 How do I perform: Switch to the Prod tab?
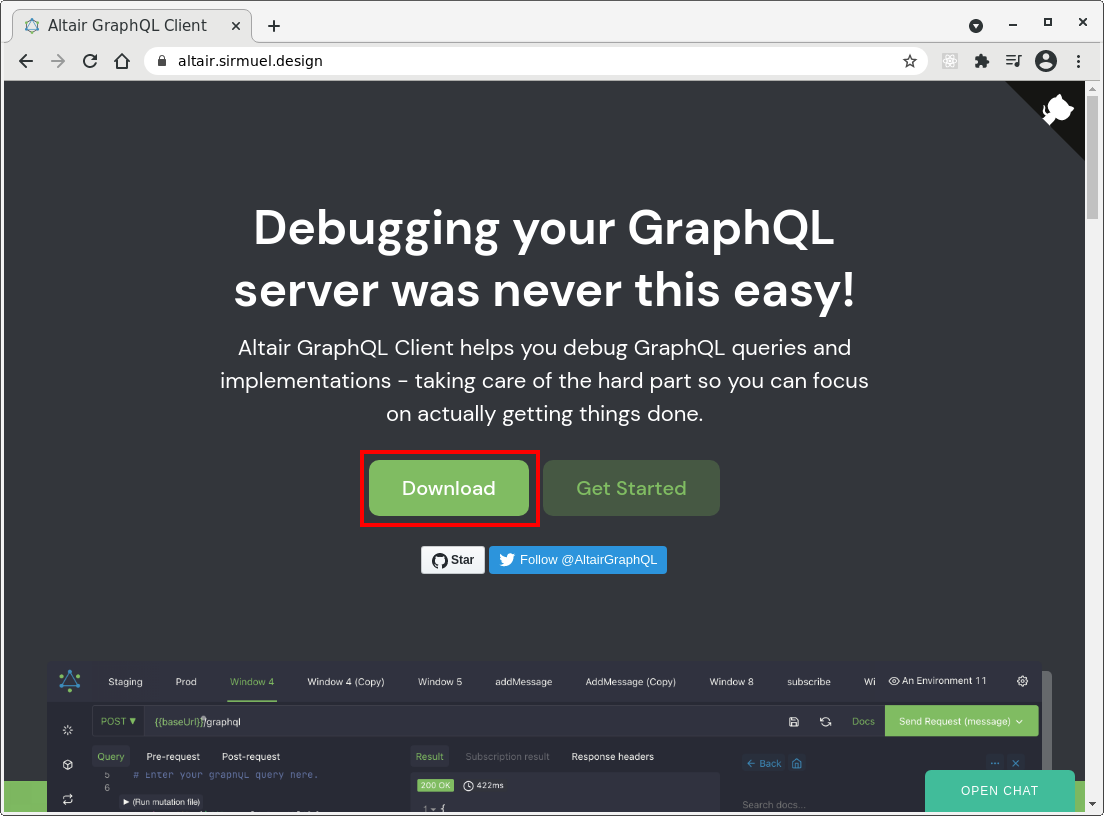(x=186, y=682)
